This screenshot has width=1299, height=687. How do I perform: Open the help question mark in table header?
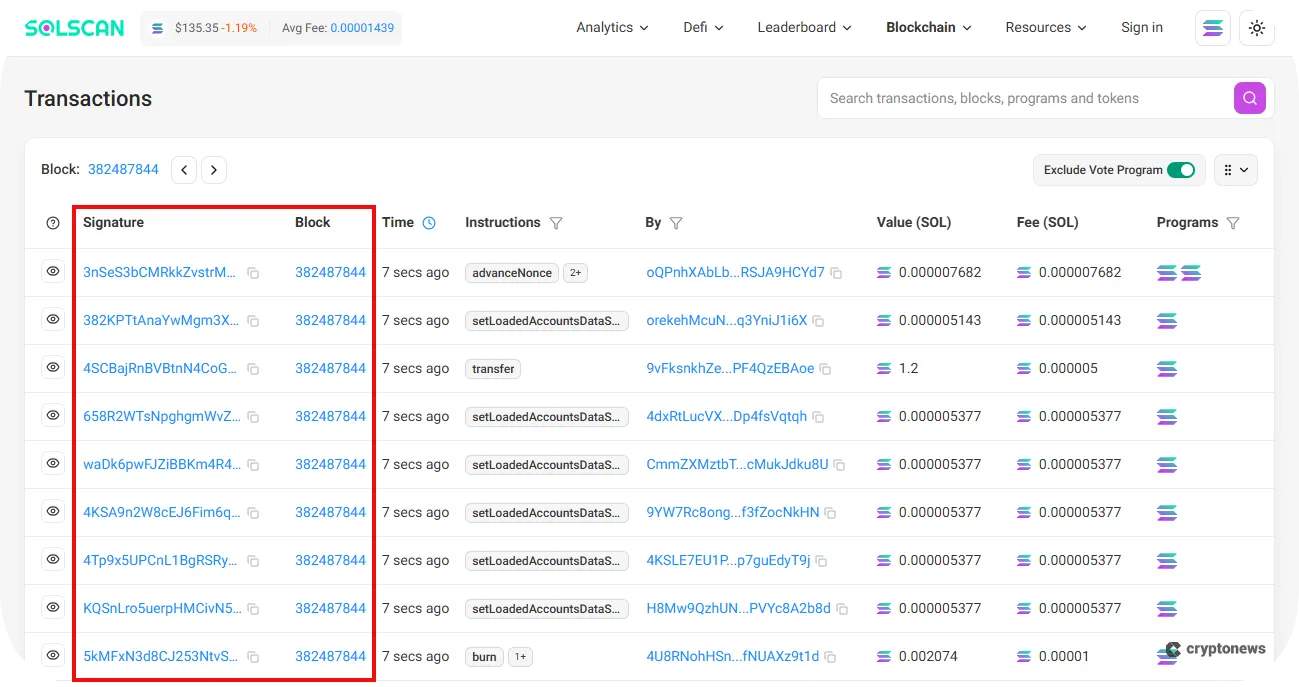[x=51, y=223]
